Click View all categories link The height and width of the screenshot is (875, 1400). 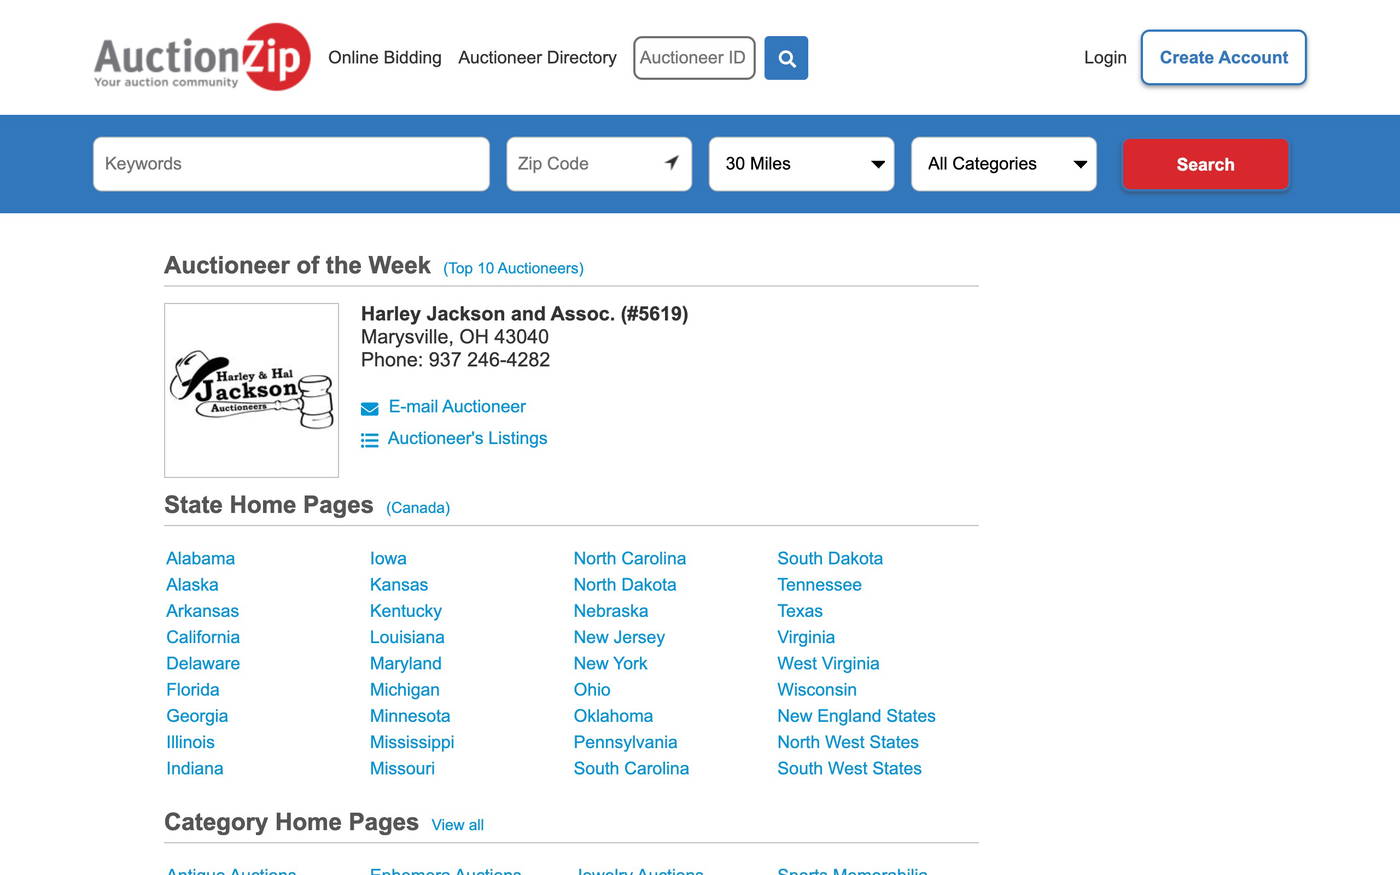pos(457,825)
